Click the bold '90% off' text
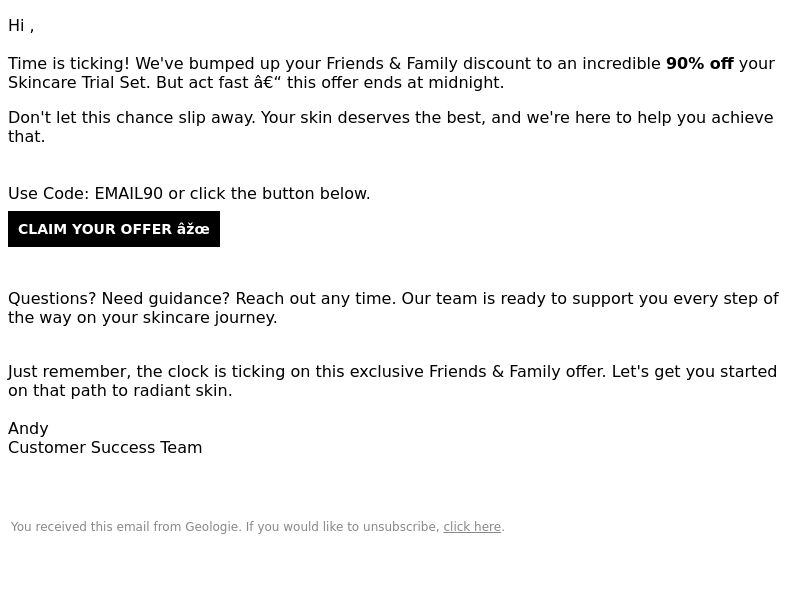Viewport: 800px width, 600px height. 699,63
